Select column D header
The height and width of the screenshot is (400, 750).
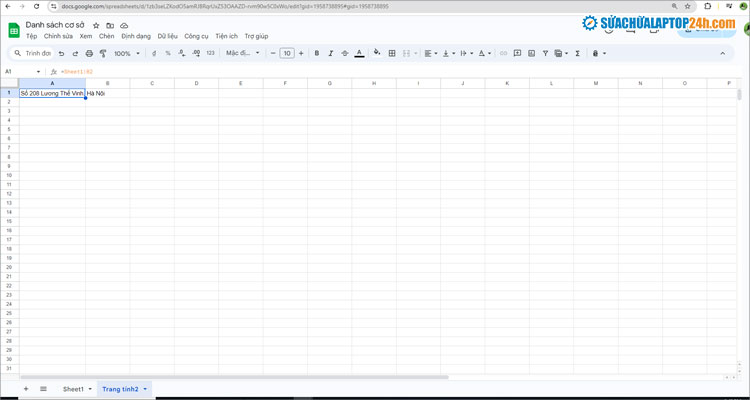point(197,83)
